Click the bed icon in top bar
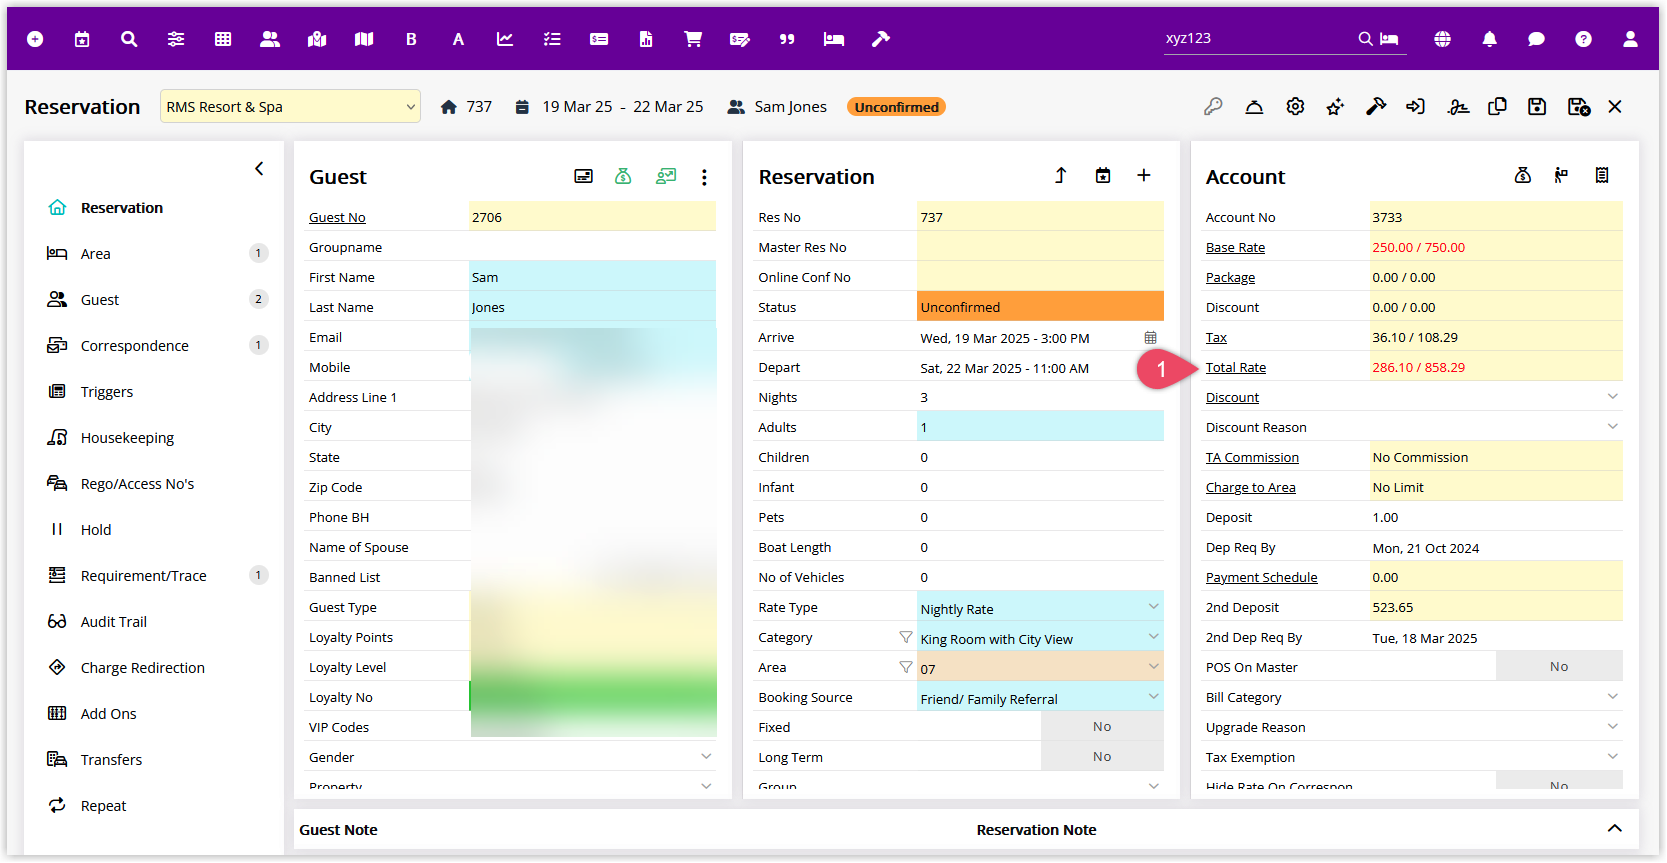The width and height of the screenshot is (1667, 863). click(834, 39)
